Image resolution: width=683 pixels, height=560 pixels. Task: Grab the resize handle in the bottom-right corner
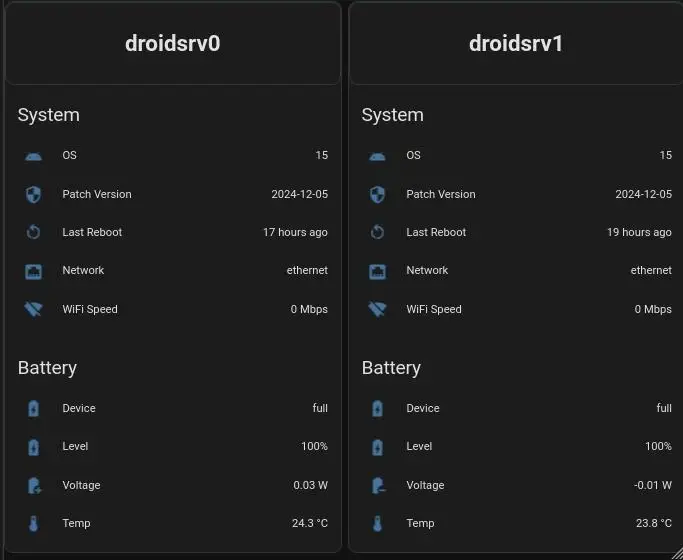pyautogui.click(x=677, y=553)
